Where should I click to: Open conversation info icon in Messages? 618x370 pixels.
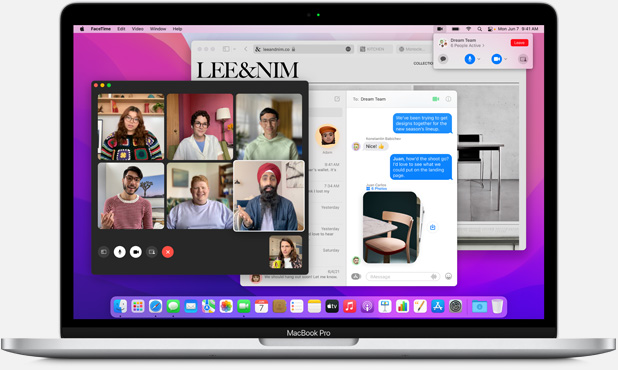[x=448, y=99]
